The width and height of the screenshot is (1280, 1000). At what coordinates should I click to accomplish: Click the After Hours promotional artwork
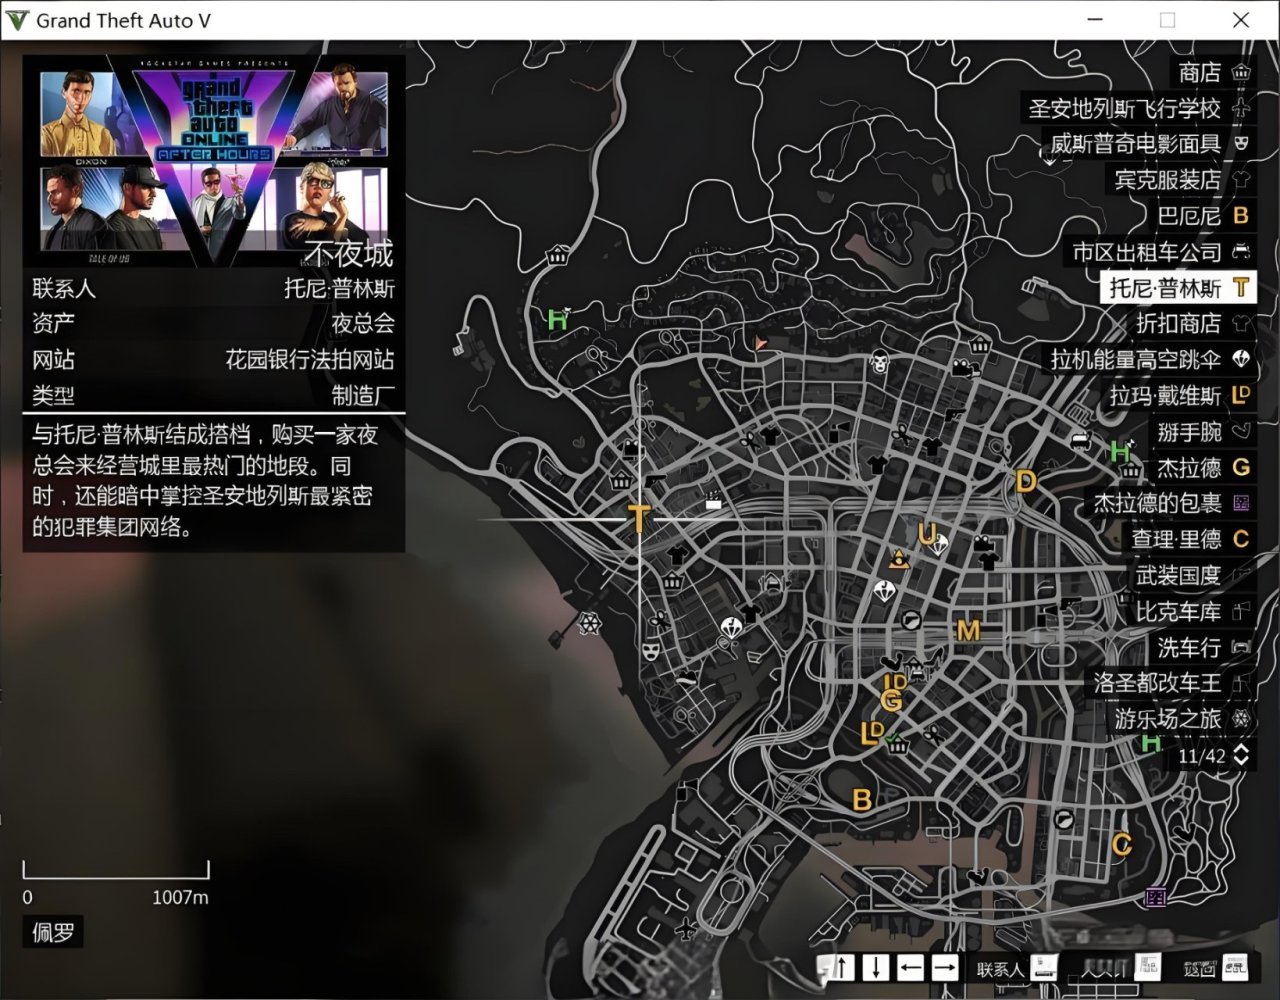(x=214, y=160)
